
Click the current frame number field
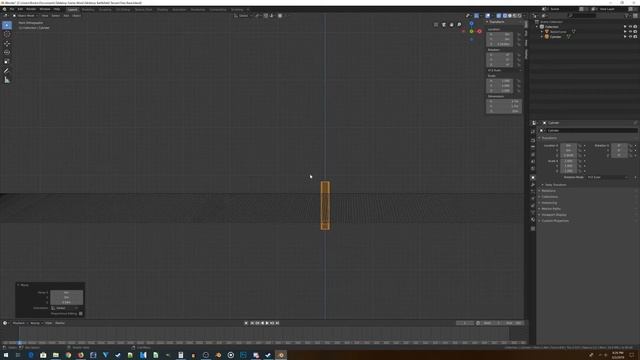465,323
